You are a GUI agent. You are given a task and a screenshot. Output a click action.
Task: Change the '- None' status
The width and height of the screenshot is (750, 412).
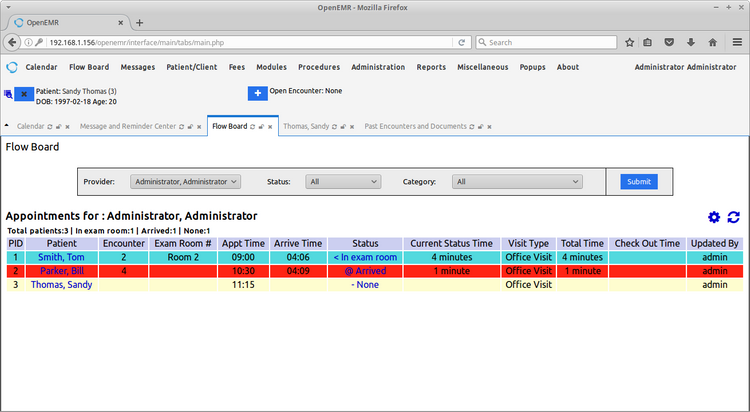[x=365, y=285]
